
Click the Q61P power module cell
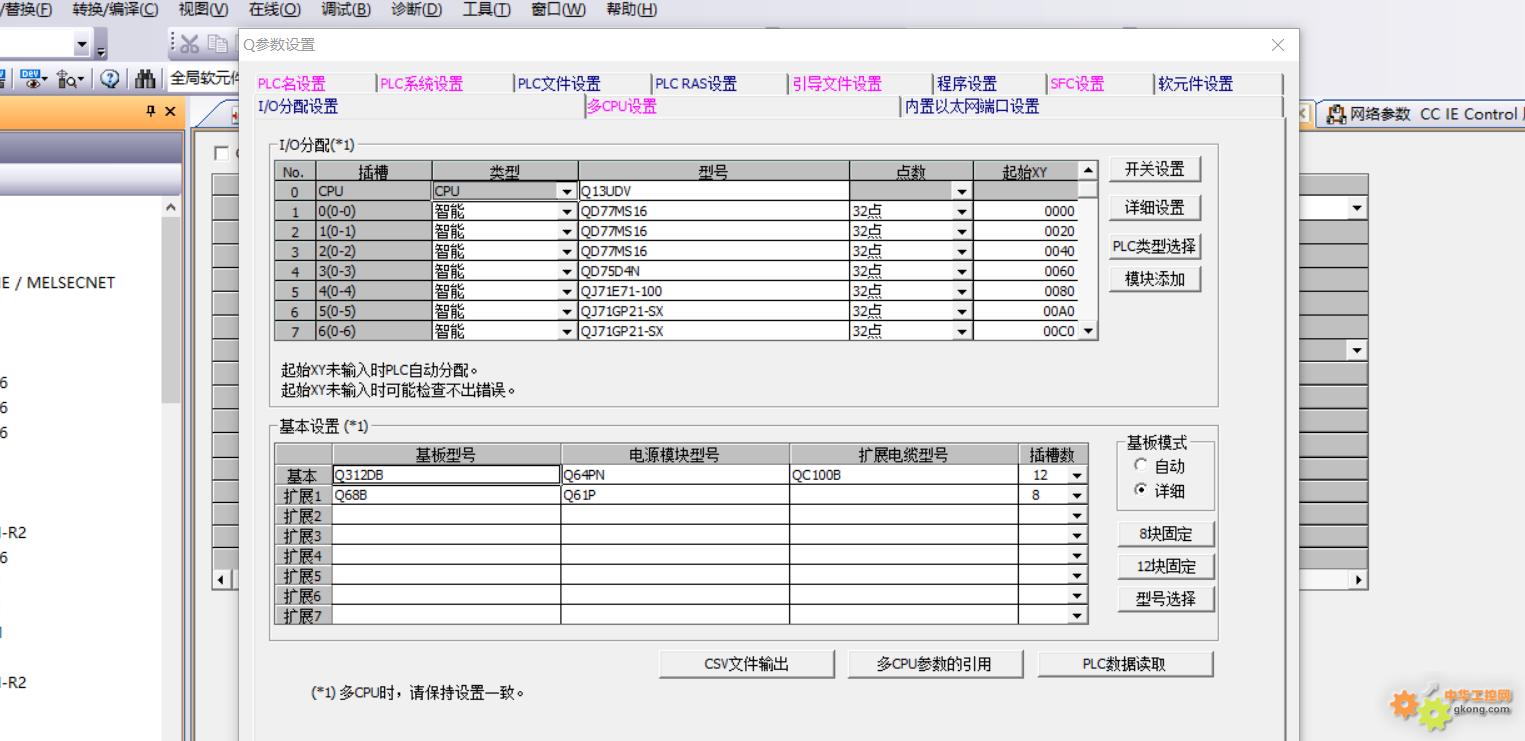point(675,495)
